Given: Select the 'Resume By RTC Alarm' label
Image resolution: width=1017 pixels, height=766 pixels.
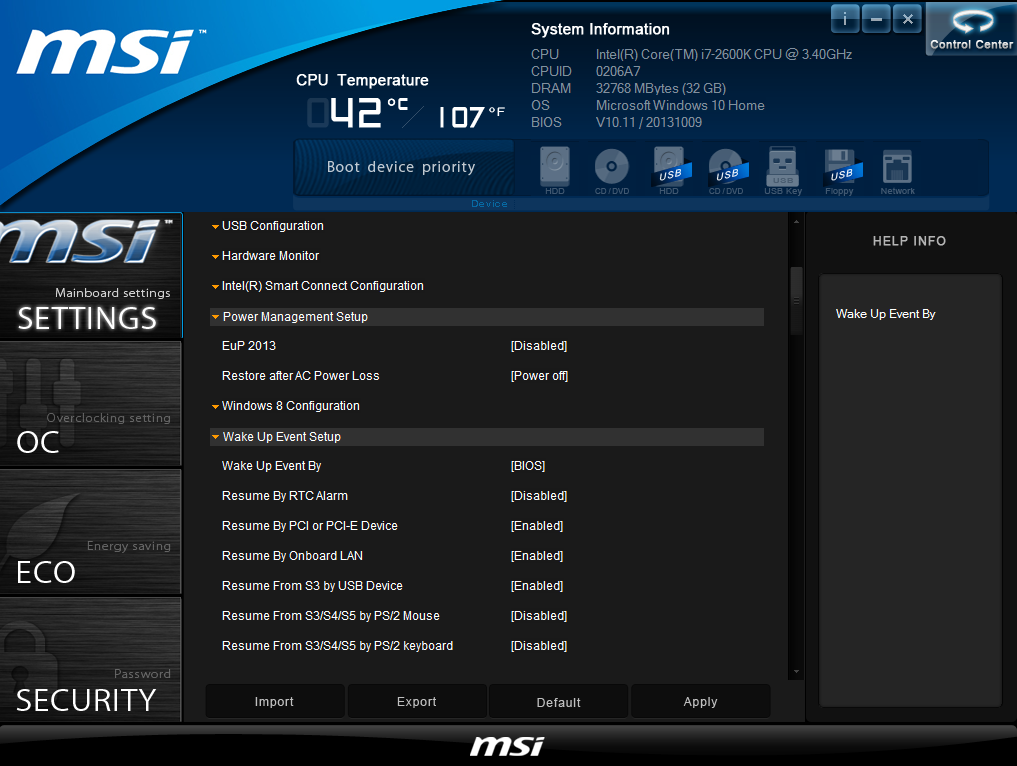Looking at the screenshot, I should click(285, 496).
